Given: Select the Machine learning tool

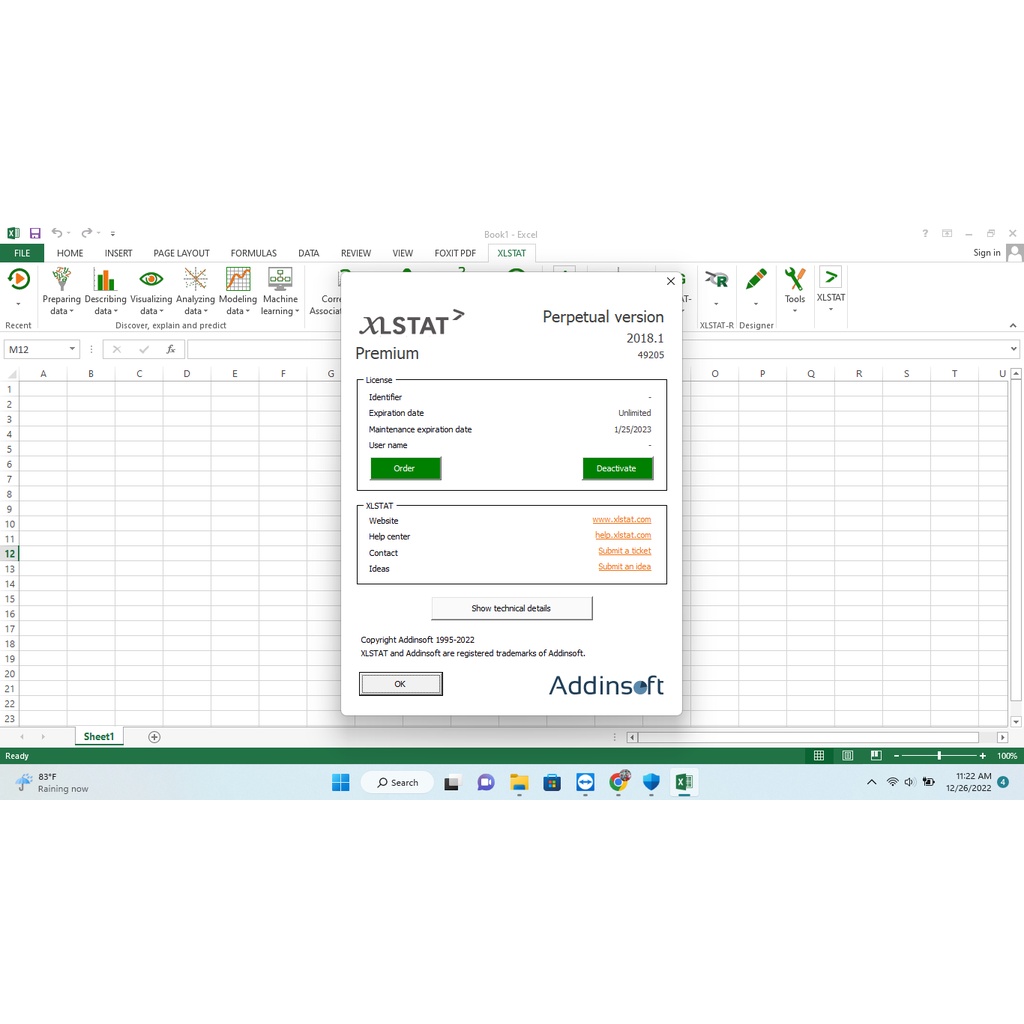Looking at the screenshot, I should [280, 292].
